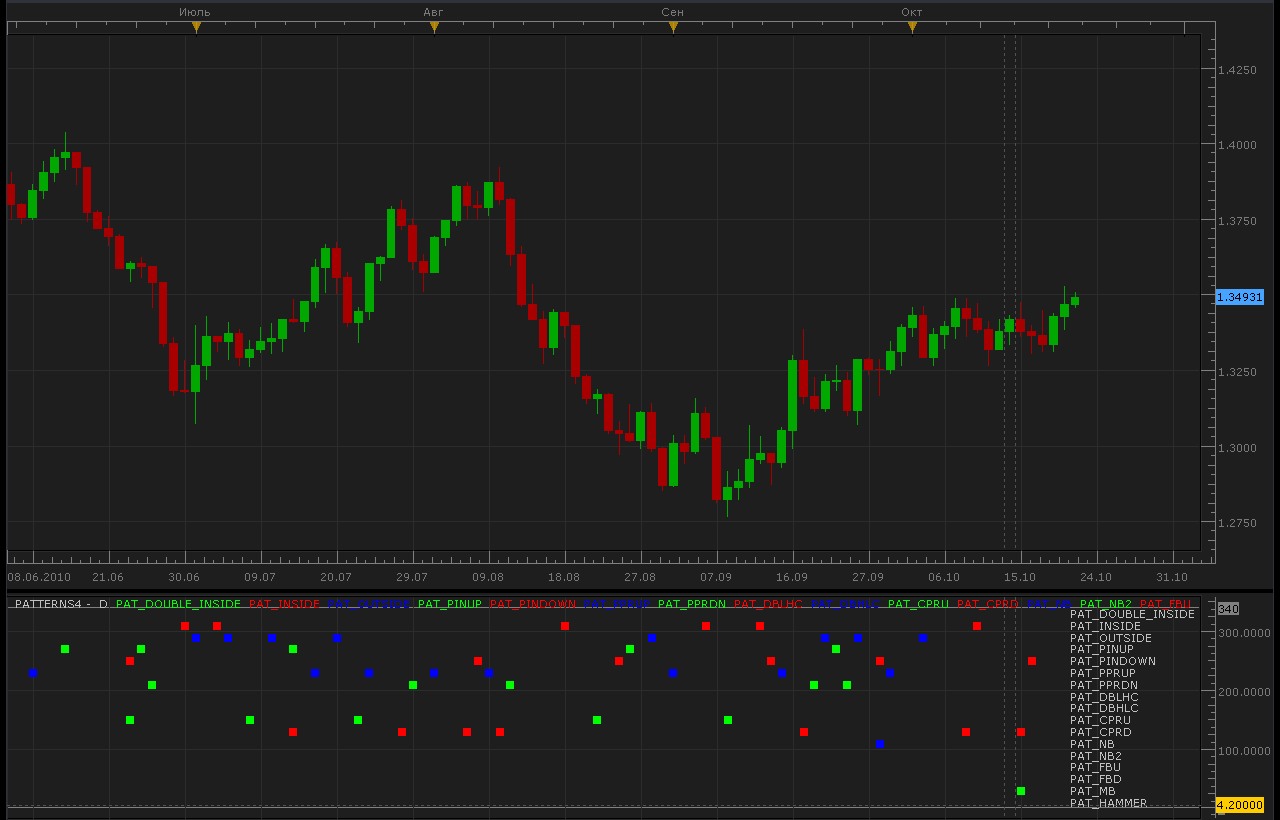
Task: Click the Окт month marker triangle
Action: click(912, 28)
